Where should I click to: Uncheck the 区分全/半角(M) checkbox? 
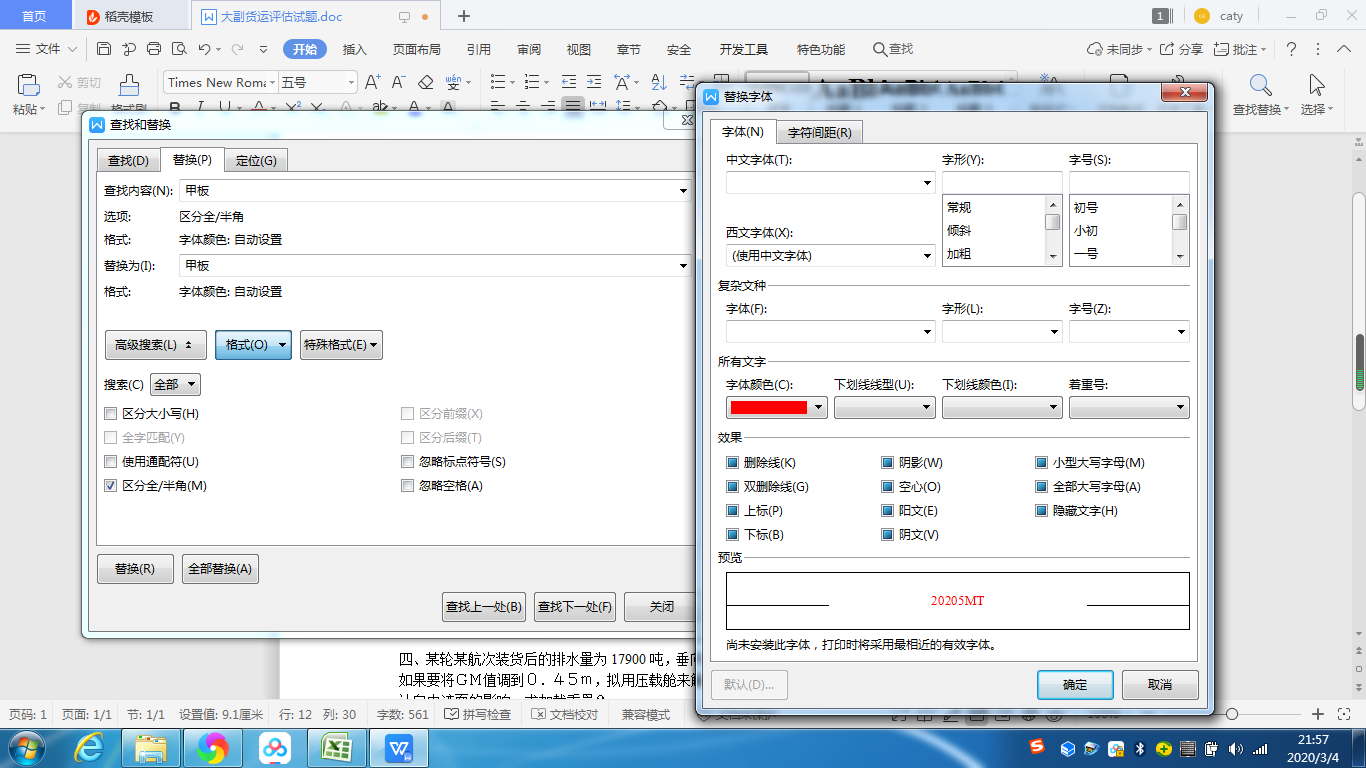tap(111, 486)
